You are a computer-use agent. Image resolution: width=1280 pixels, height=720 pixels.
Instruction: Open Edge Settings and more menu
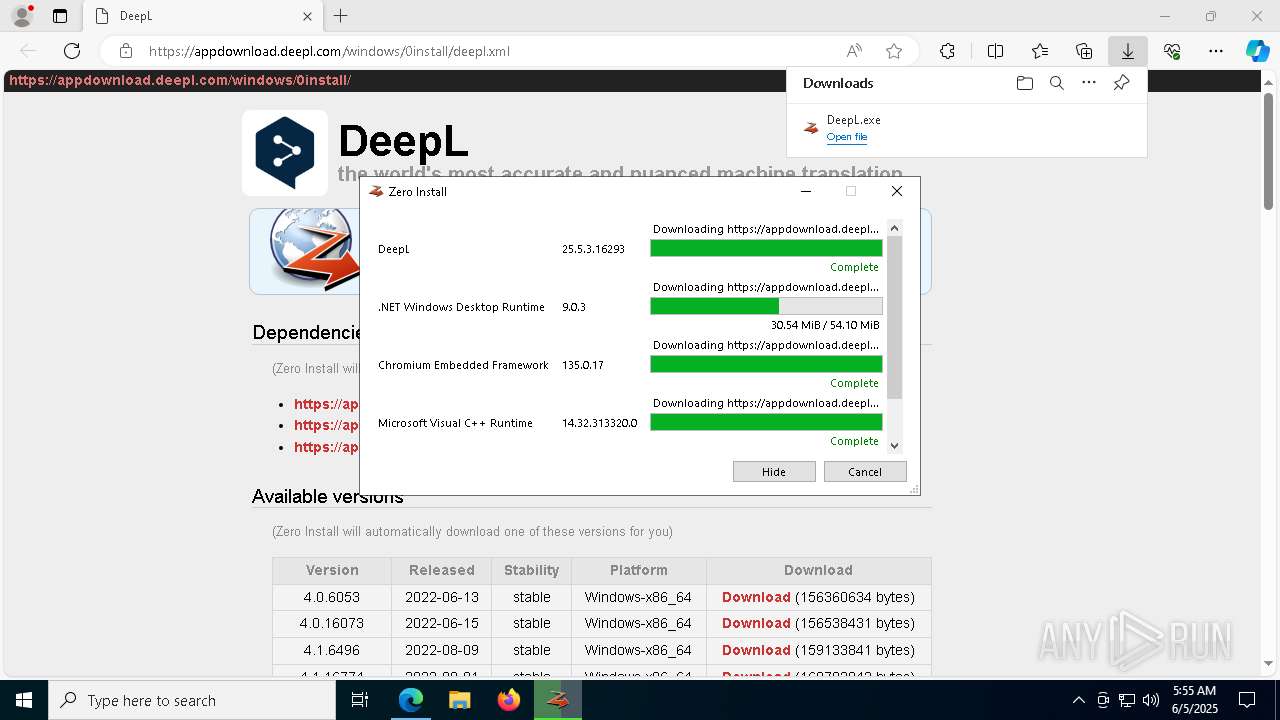(x=1216, y=51)
